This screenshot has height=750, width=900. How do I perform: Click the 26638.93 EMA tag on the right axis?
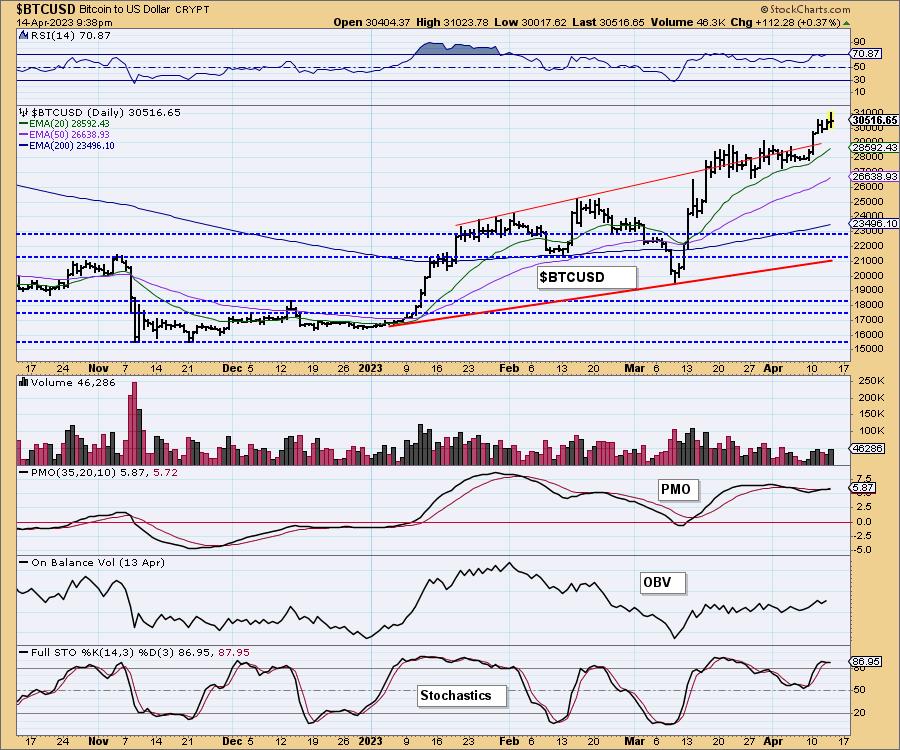(875, 176)
